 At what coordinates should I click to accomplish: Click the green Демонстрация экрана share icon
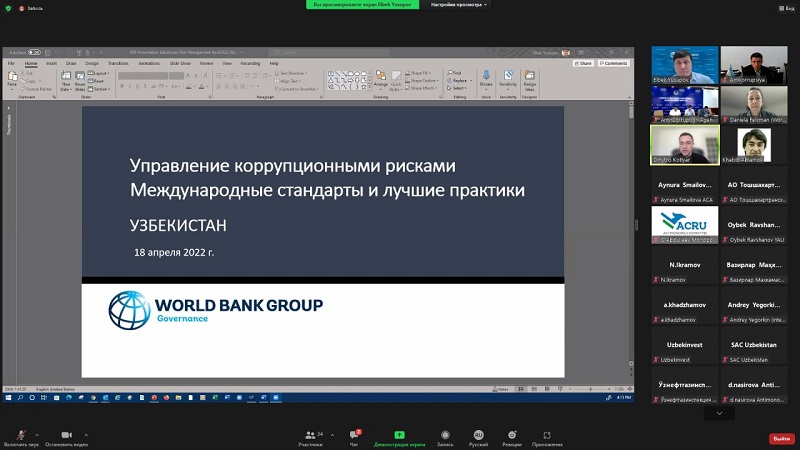(399, 435)
